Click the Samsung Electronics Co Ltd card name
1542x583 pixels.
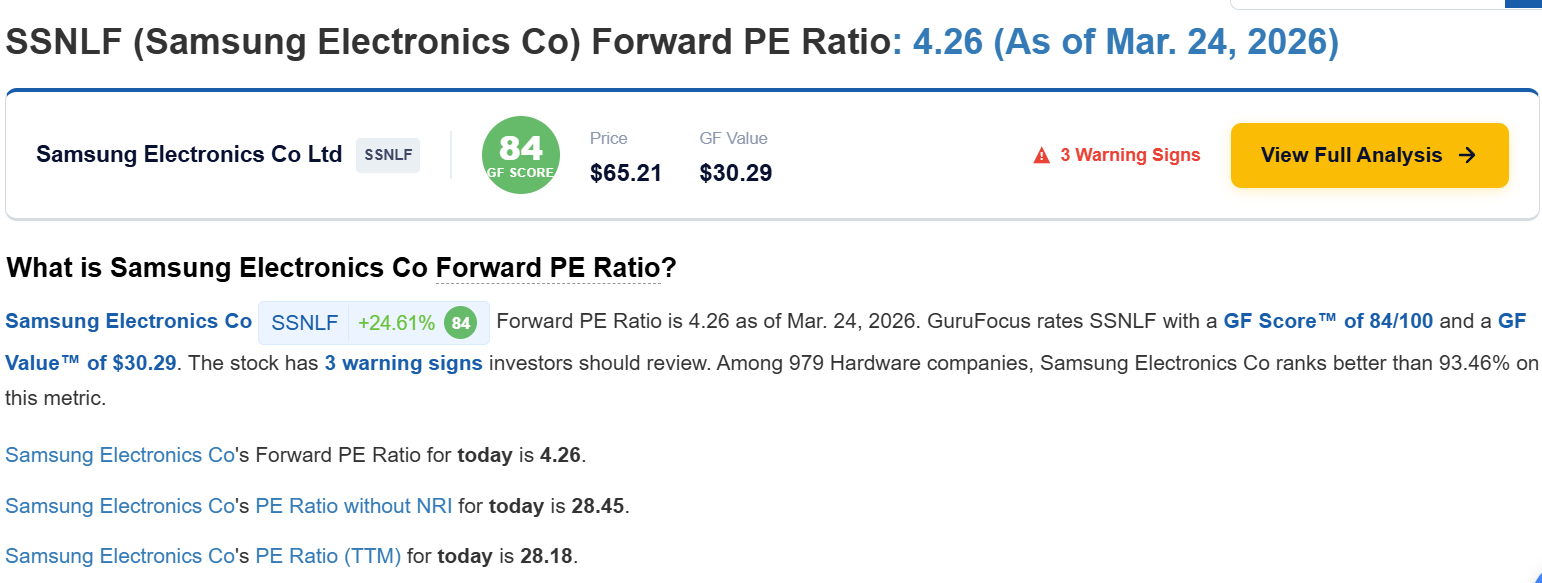(189, 155)
